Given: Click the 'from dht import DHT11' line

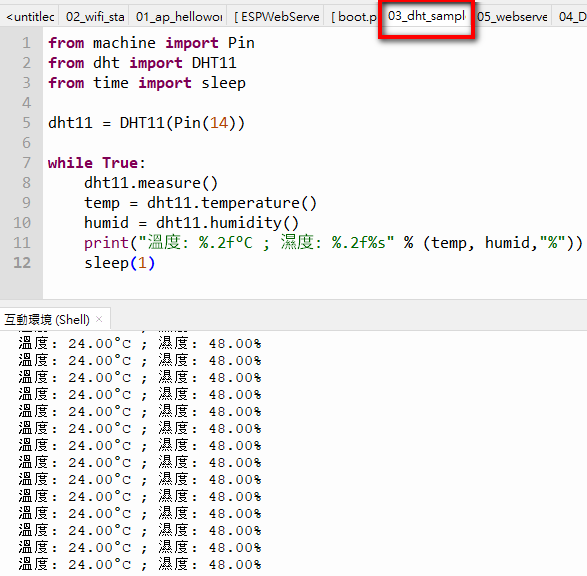Looking at the screenshot, I should (x=142, y=63).
